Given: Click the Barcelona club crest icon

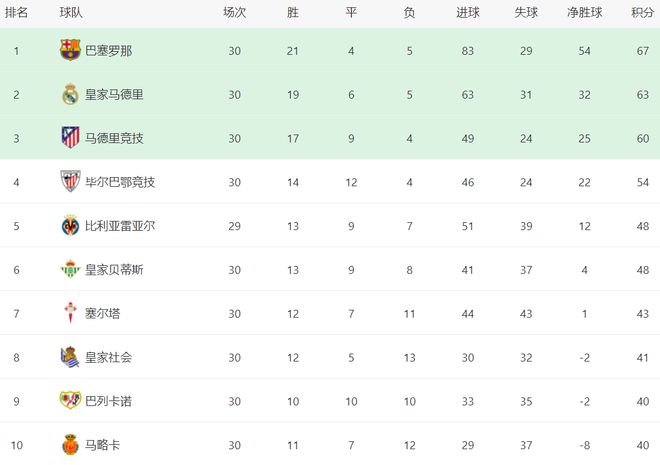Looking at the screenshot, I should pyautogui.click(x=70, y=50).
